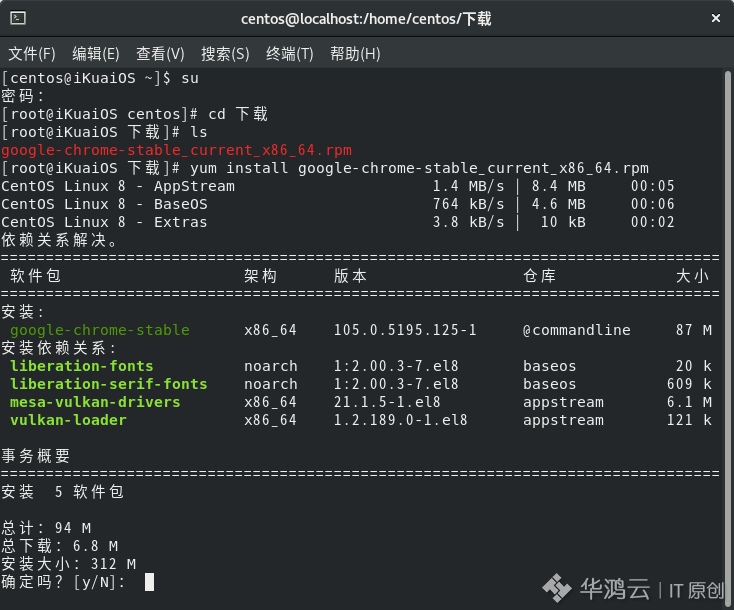The image size is (734, 610).
Task: Click the '87 M' size value
Action: pos(694,330)
